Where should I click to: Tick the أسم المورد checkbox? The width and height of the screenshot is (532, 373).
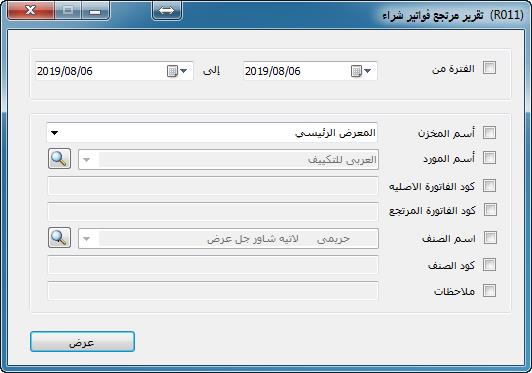click(489, 158)
